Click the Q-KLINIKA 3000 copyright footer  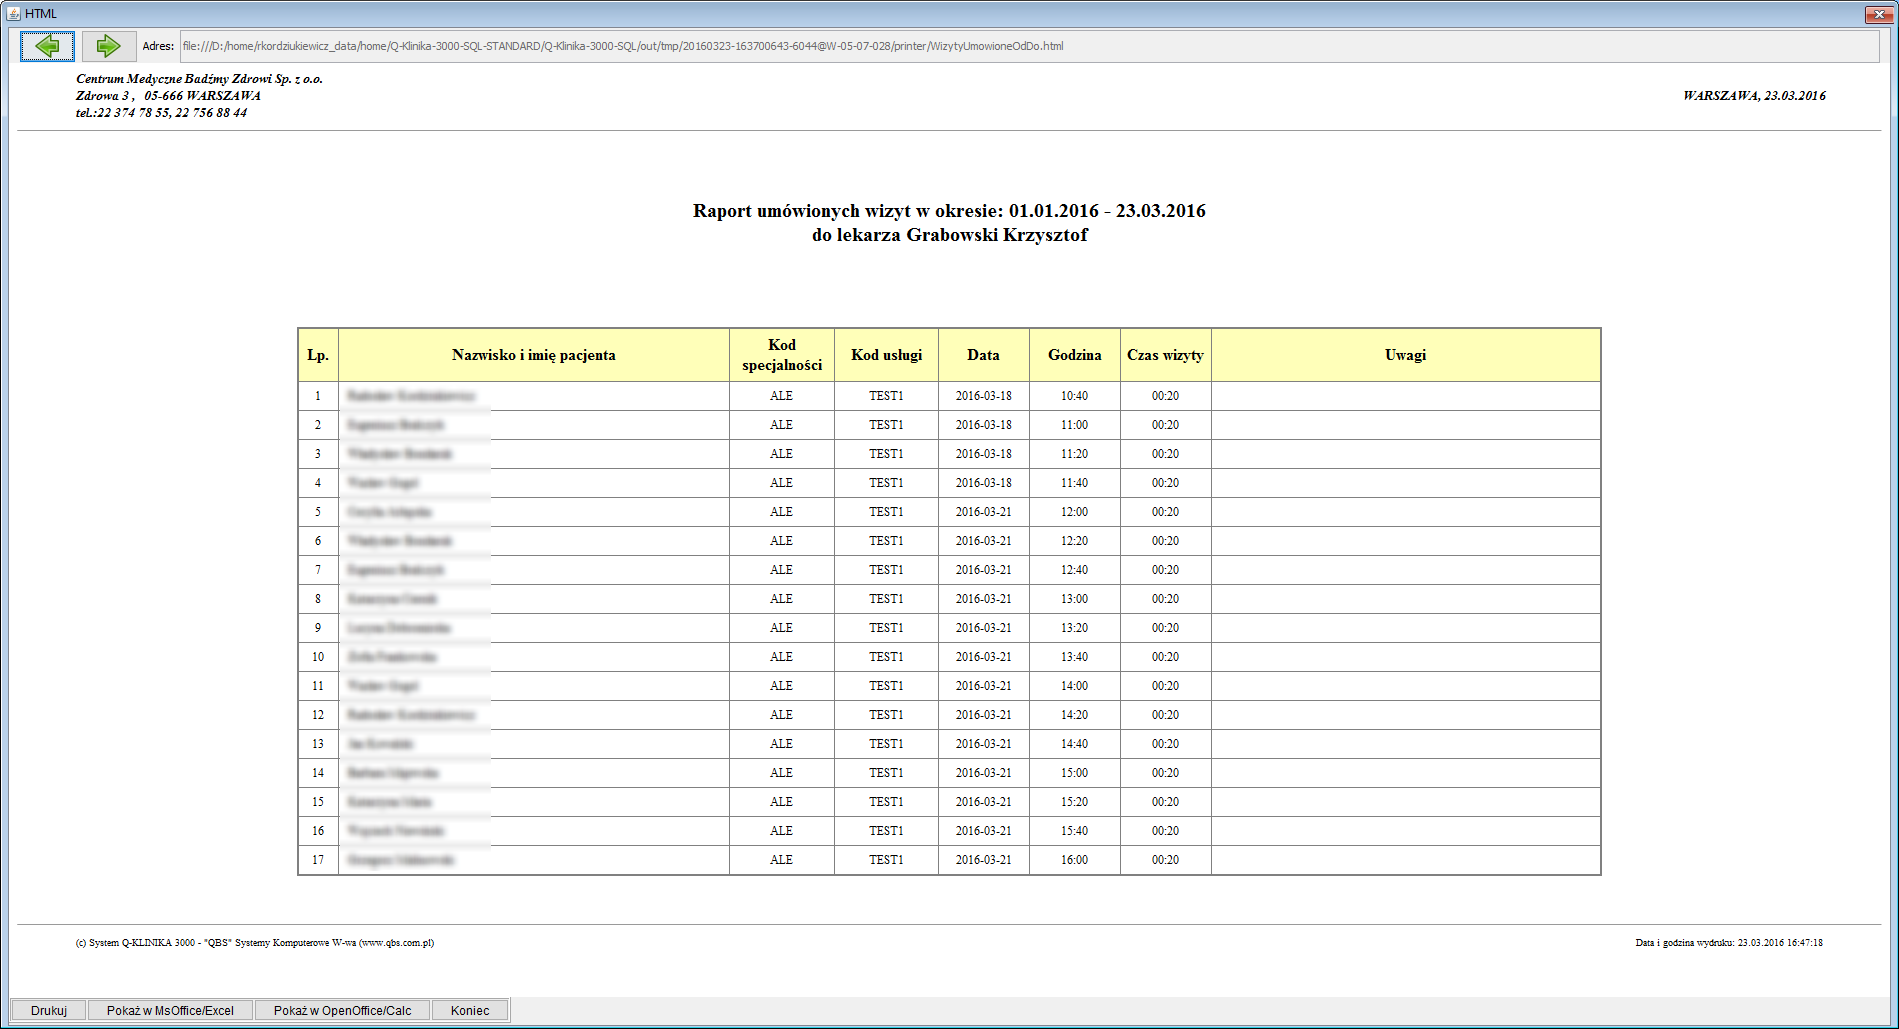(255, 943)
